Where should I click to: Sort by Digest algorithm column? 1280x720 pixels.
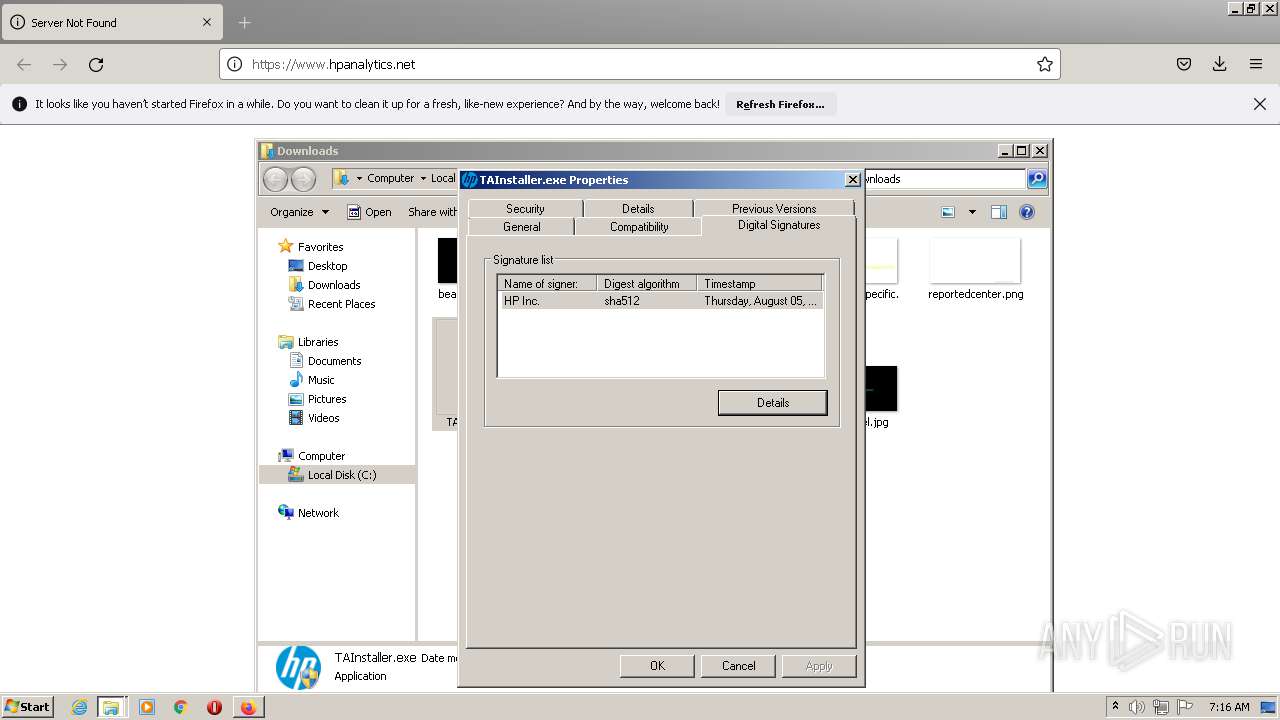[646, 284]
